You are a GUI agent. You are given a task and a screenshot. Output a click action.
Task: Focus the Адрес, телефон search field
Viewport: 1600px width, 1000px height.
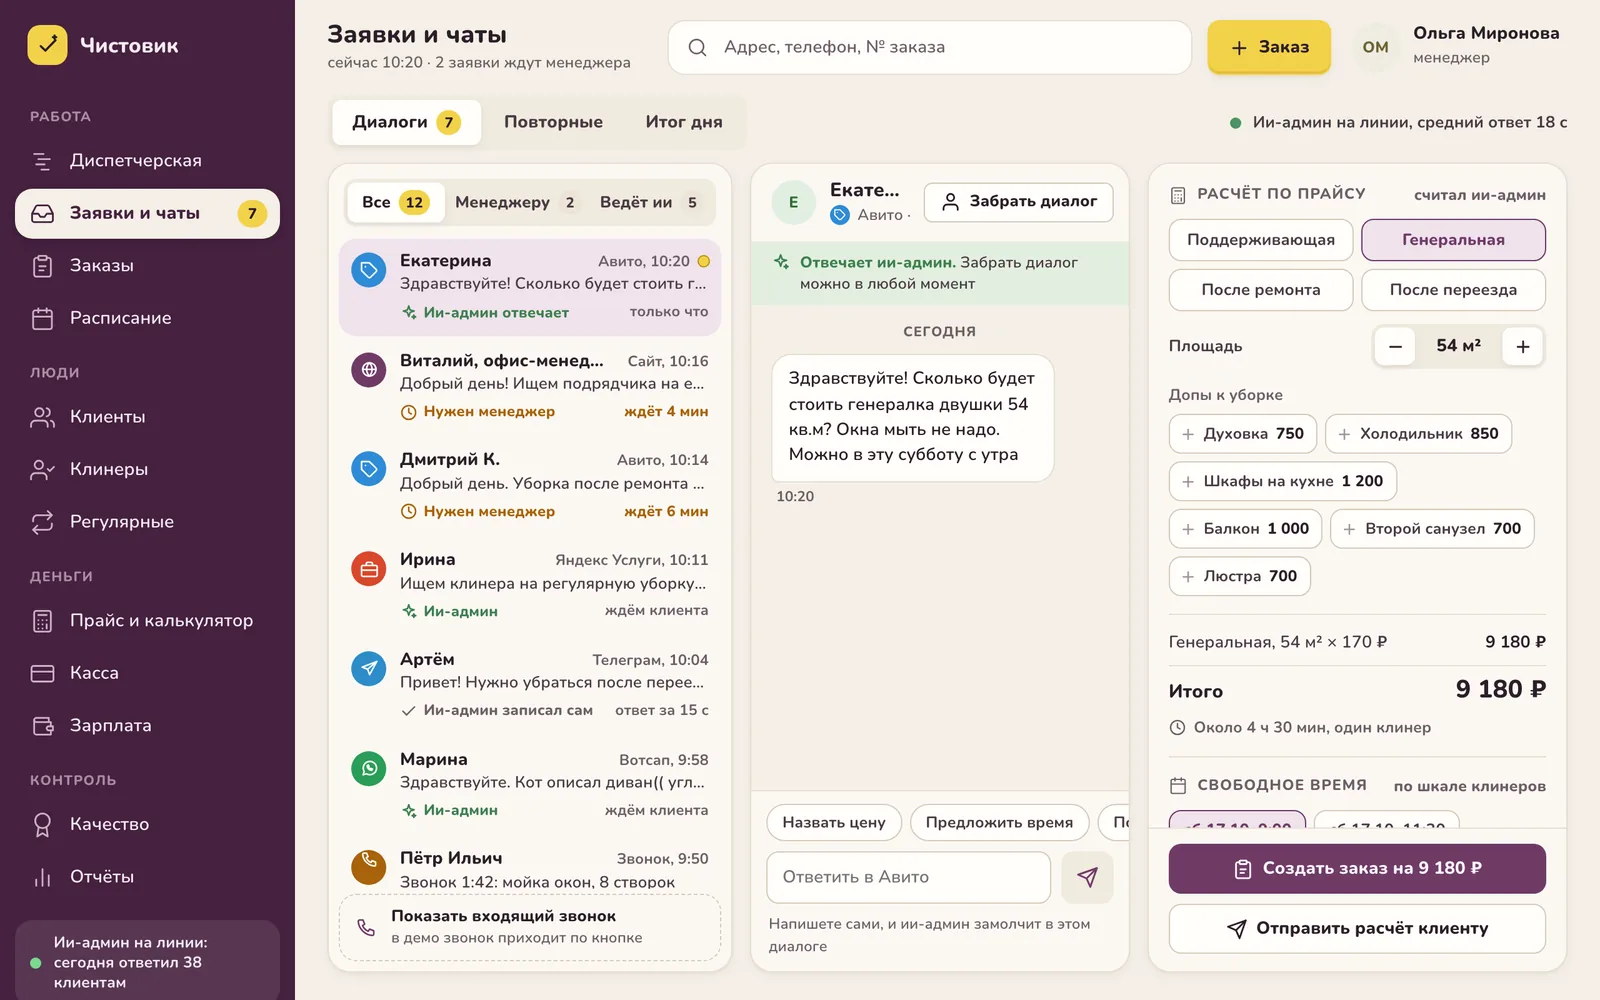(x=930, y=47)
